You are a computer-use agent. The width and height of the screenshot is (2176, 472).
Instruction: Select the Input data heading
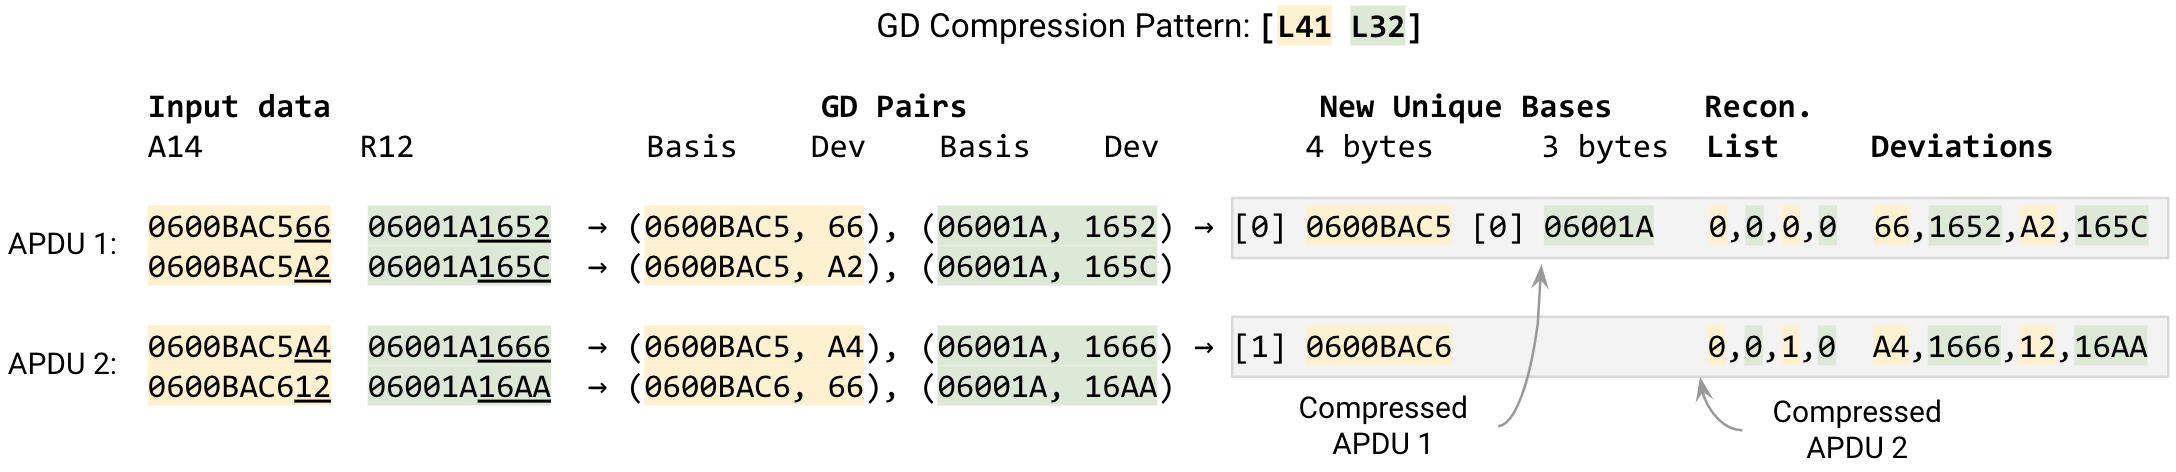239,106
